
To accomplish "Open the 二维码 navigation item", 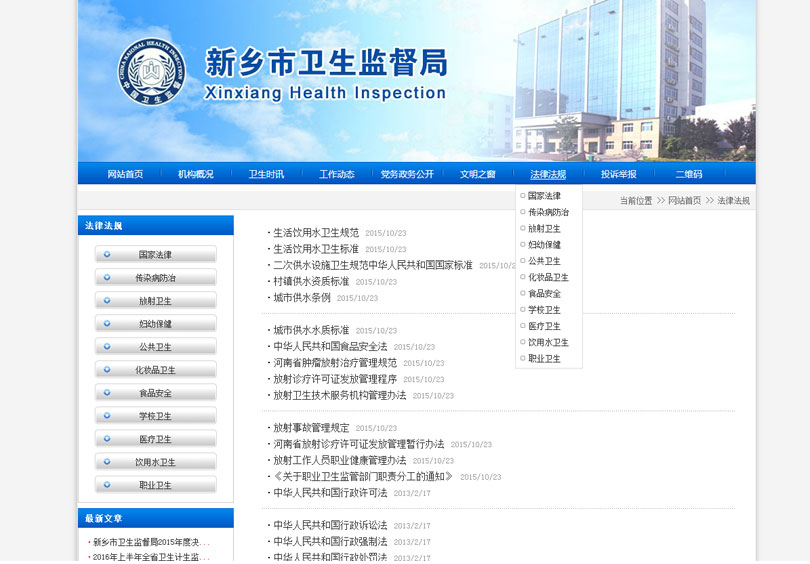I will pos(689,174).
